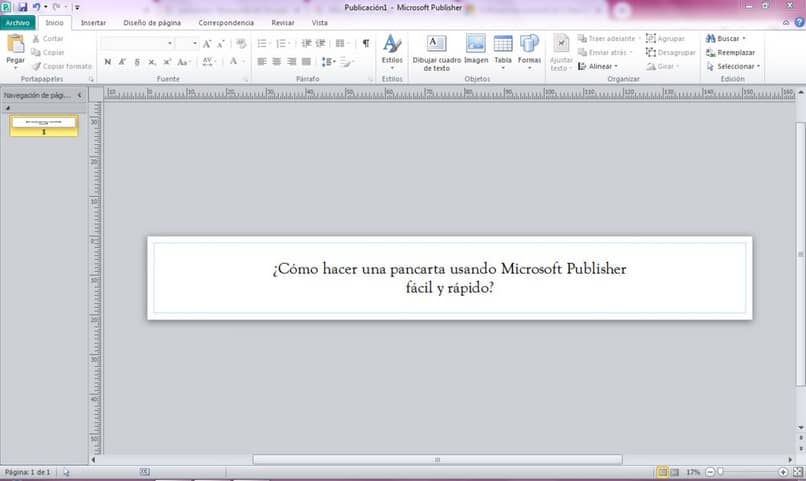Zoom out with the minus button

click(x=710, y=472)
